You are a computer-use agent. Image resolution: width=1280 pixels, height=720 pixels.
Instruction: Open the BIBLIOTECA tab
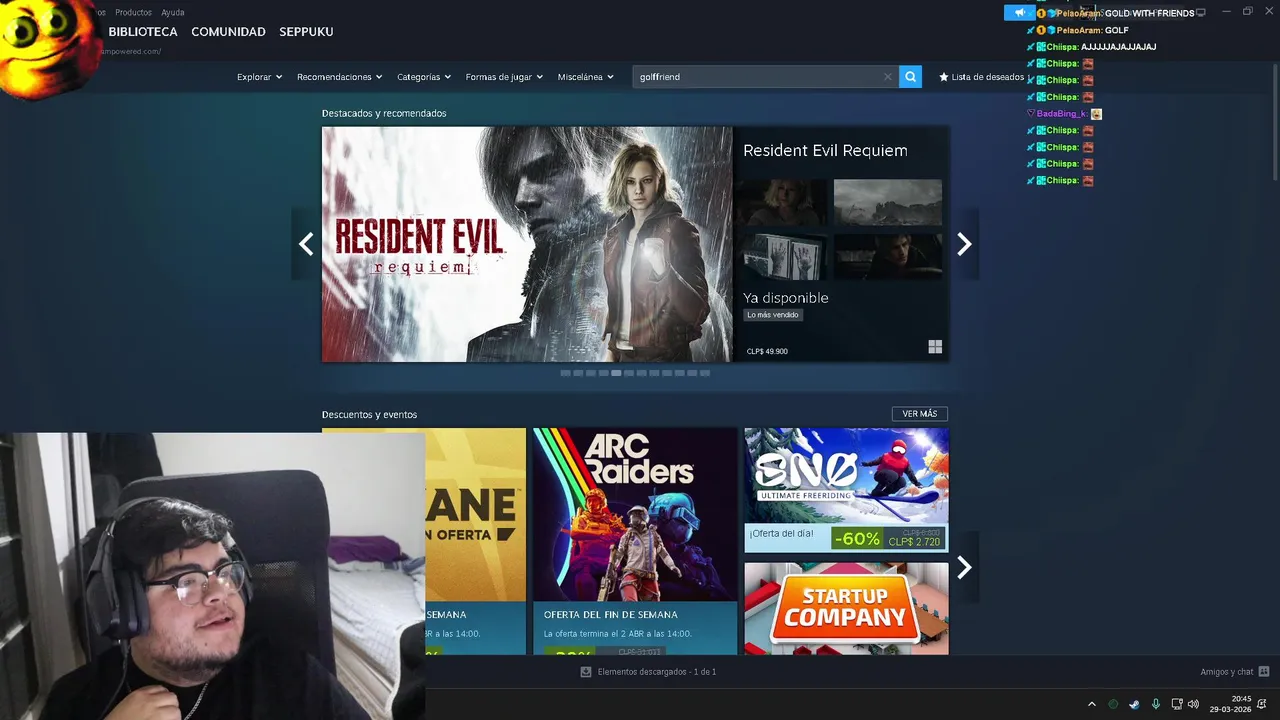(x=143, y=32)
